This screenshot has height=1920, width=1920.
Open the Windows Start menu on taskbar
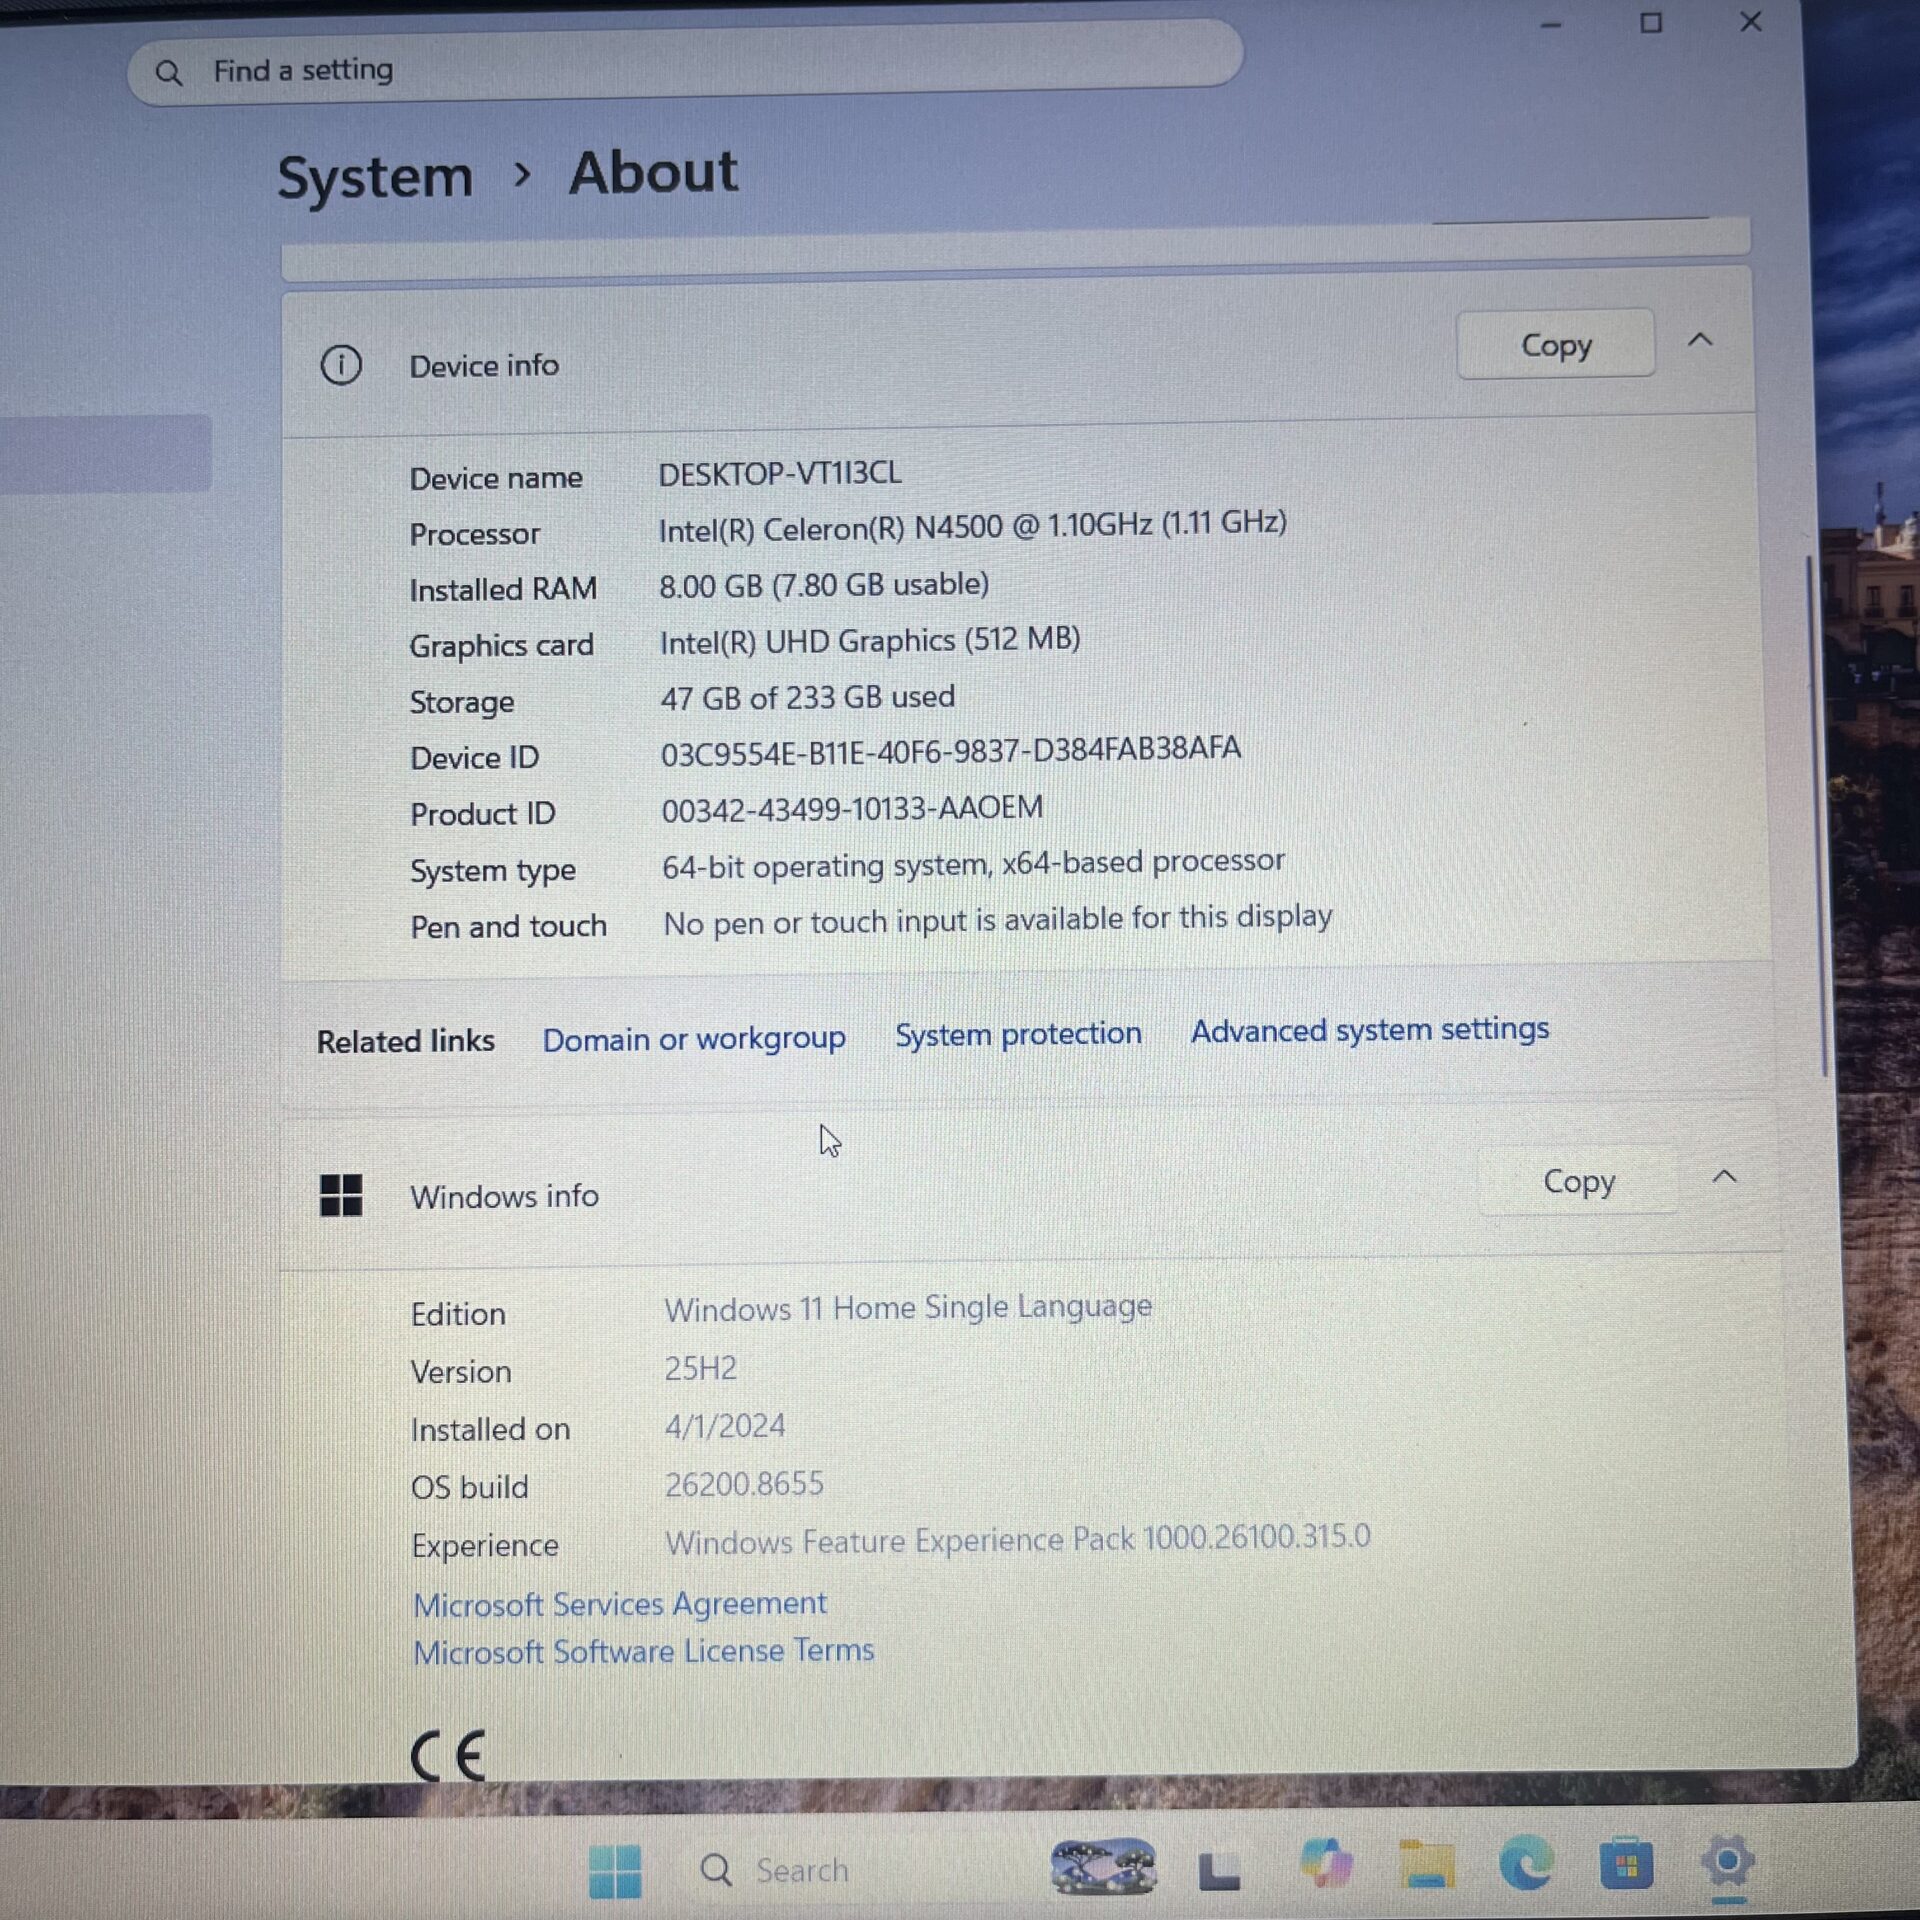tap(615, 1870)
